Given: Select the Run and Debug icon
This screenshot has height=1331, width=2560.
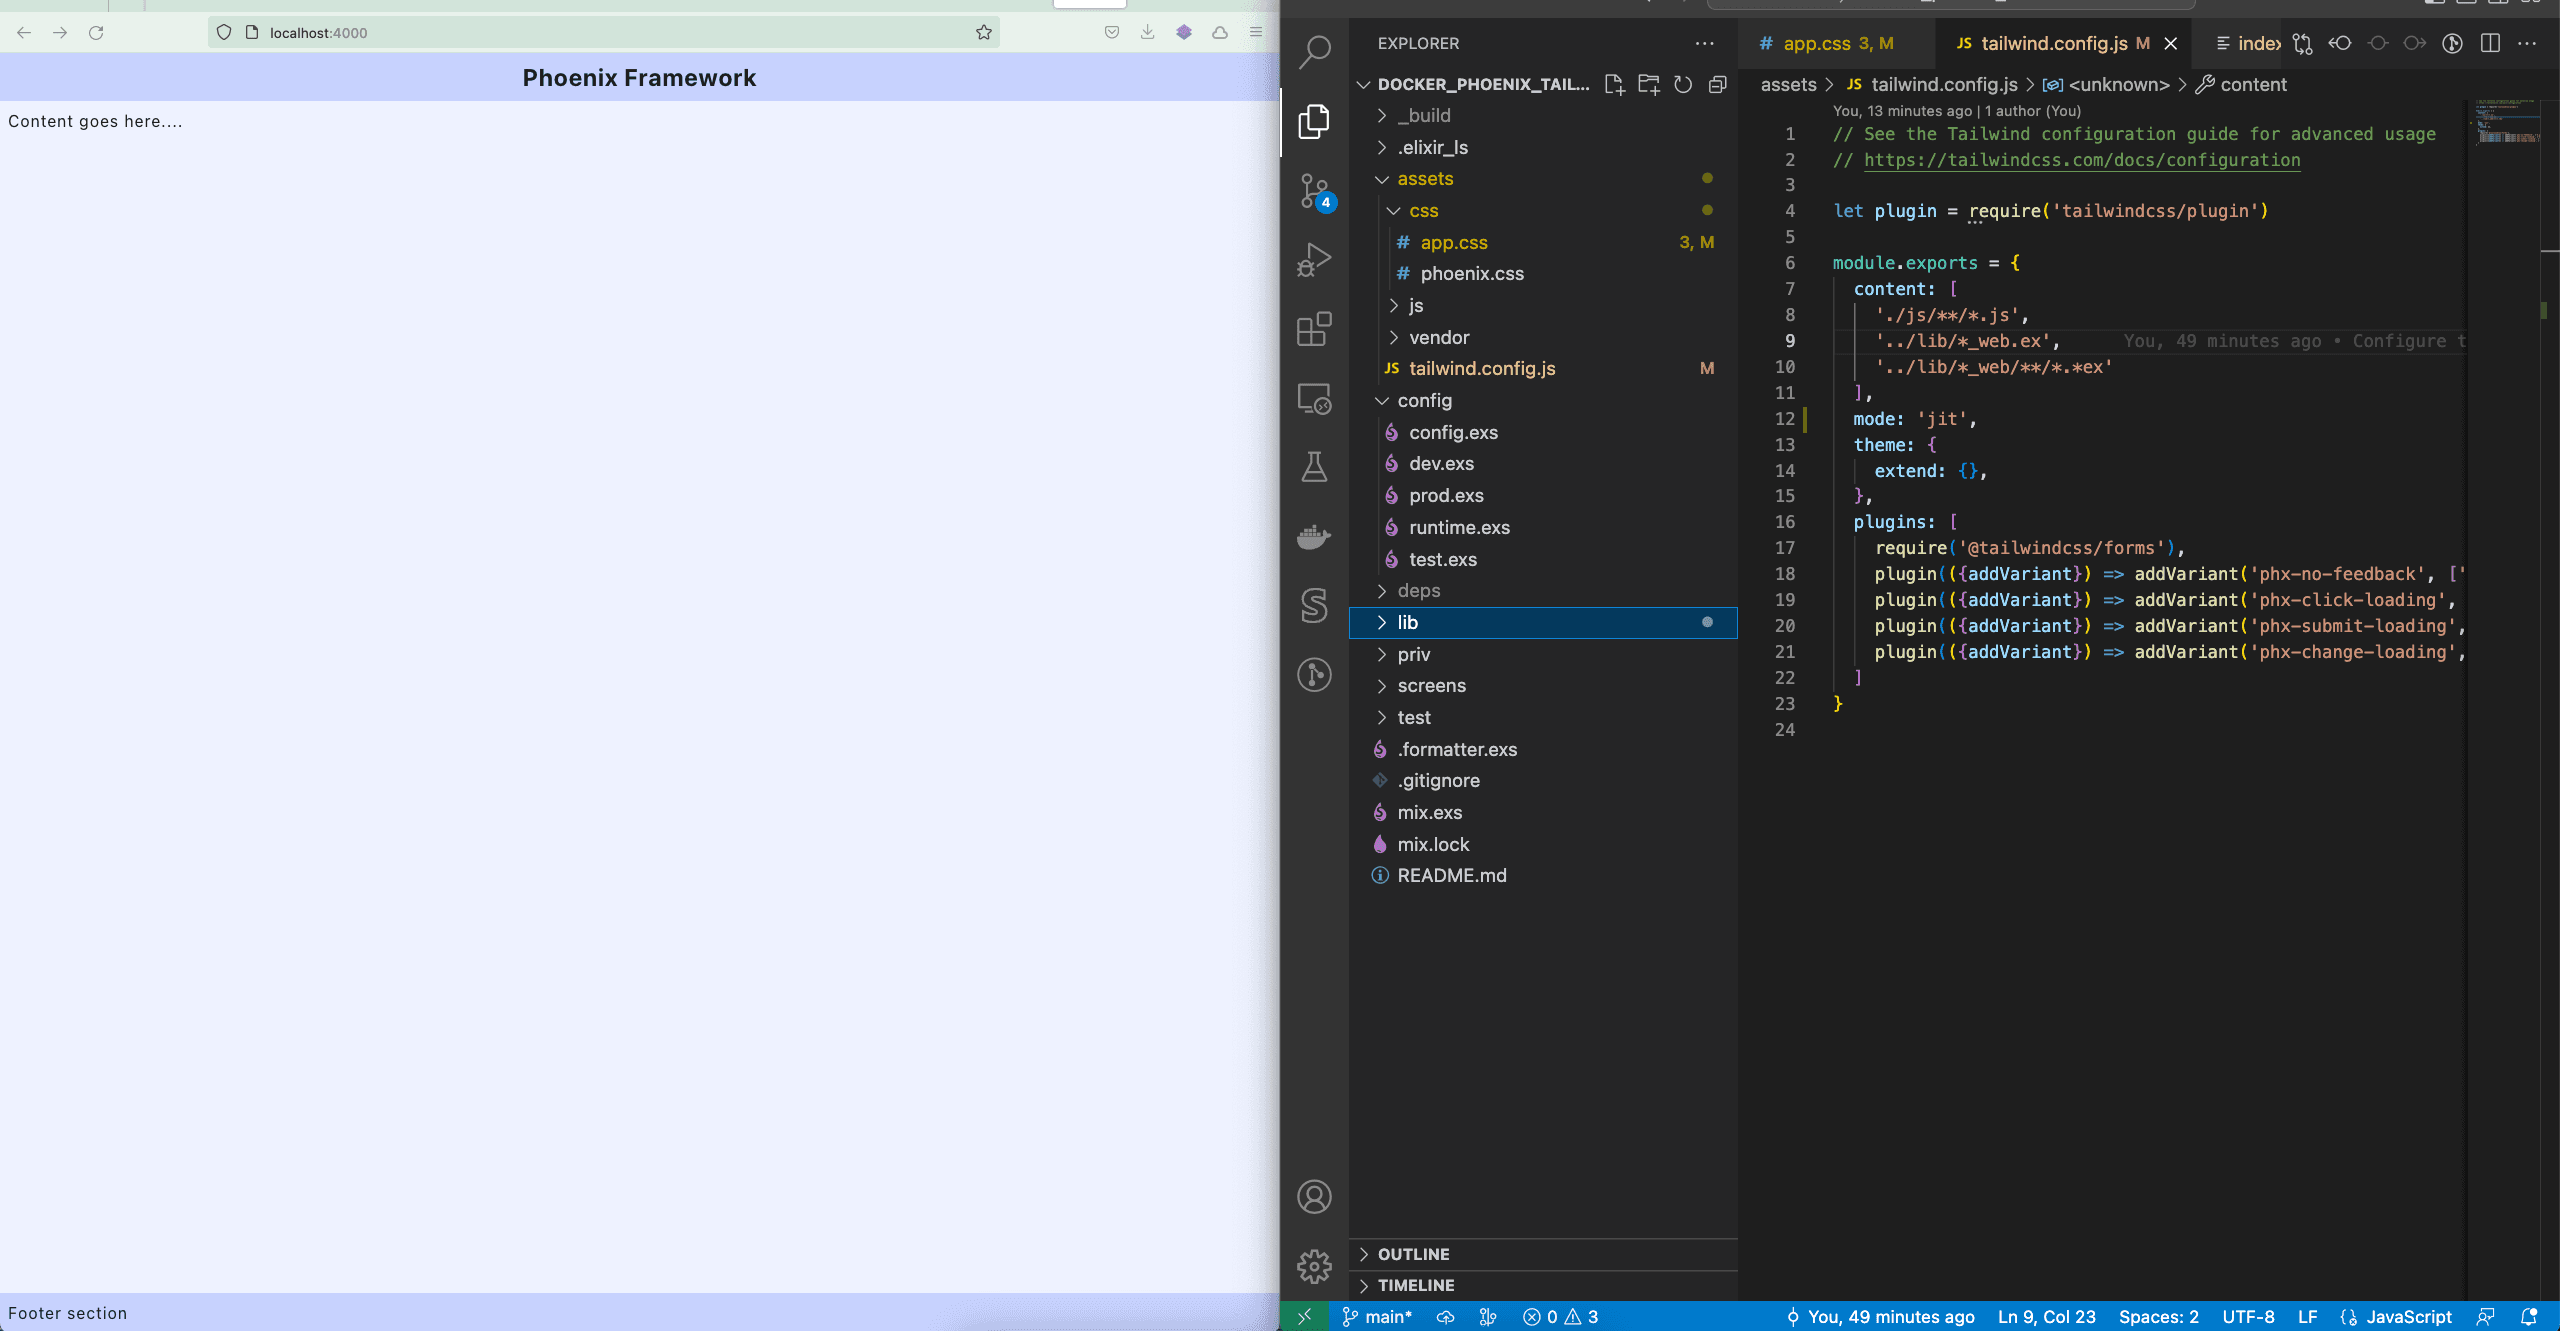Looking at the screenshot, I should click(x=1313, y=258).
